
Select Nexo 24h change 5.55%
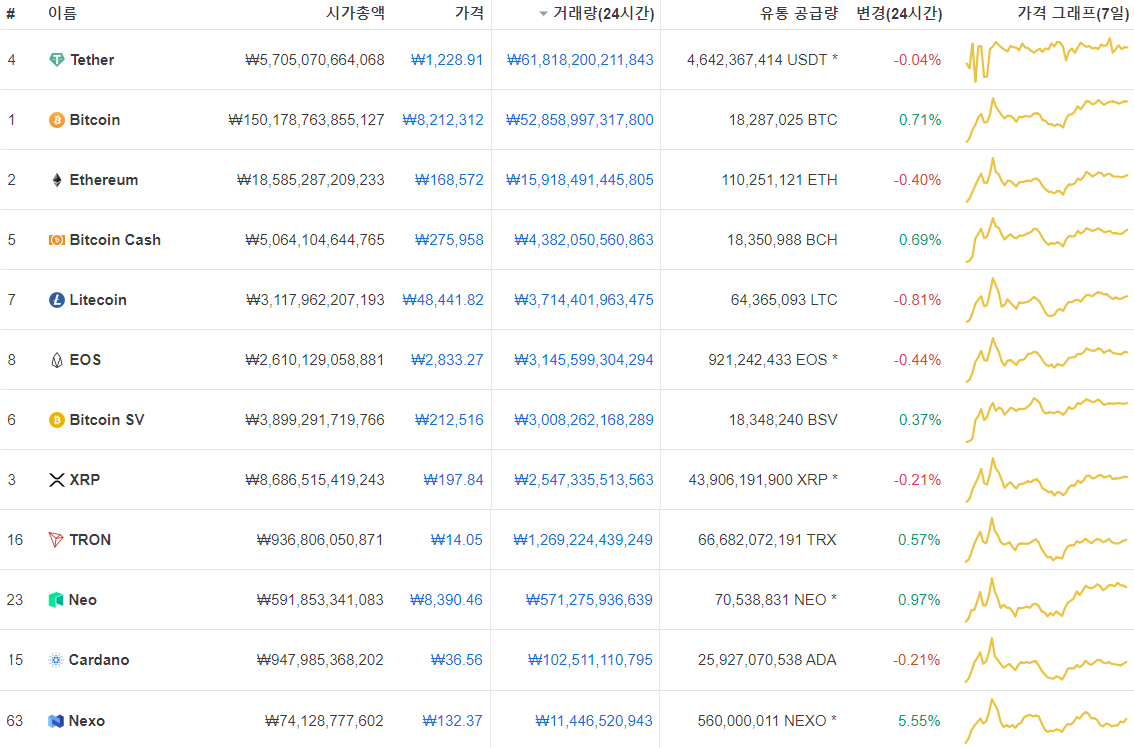tap(919, 721)
